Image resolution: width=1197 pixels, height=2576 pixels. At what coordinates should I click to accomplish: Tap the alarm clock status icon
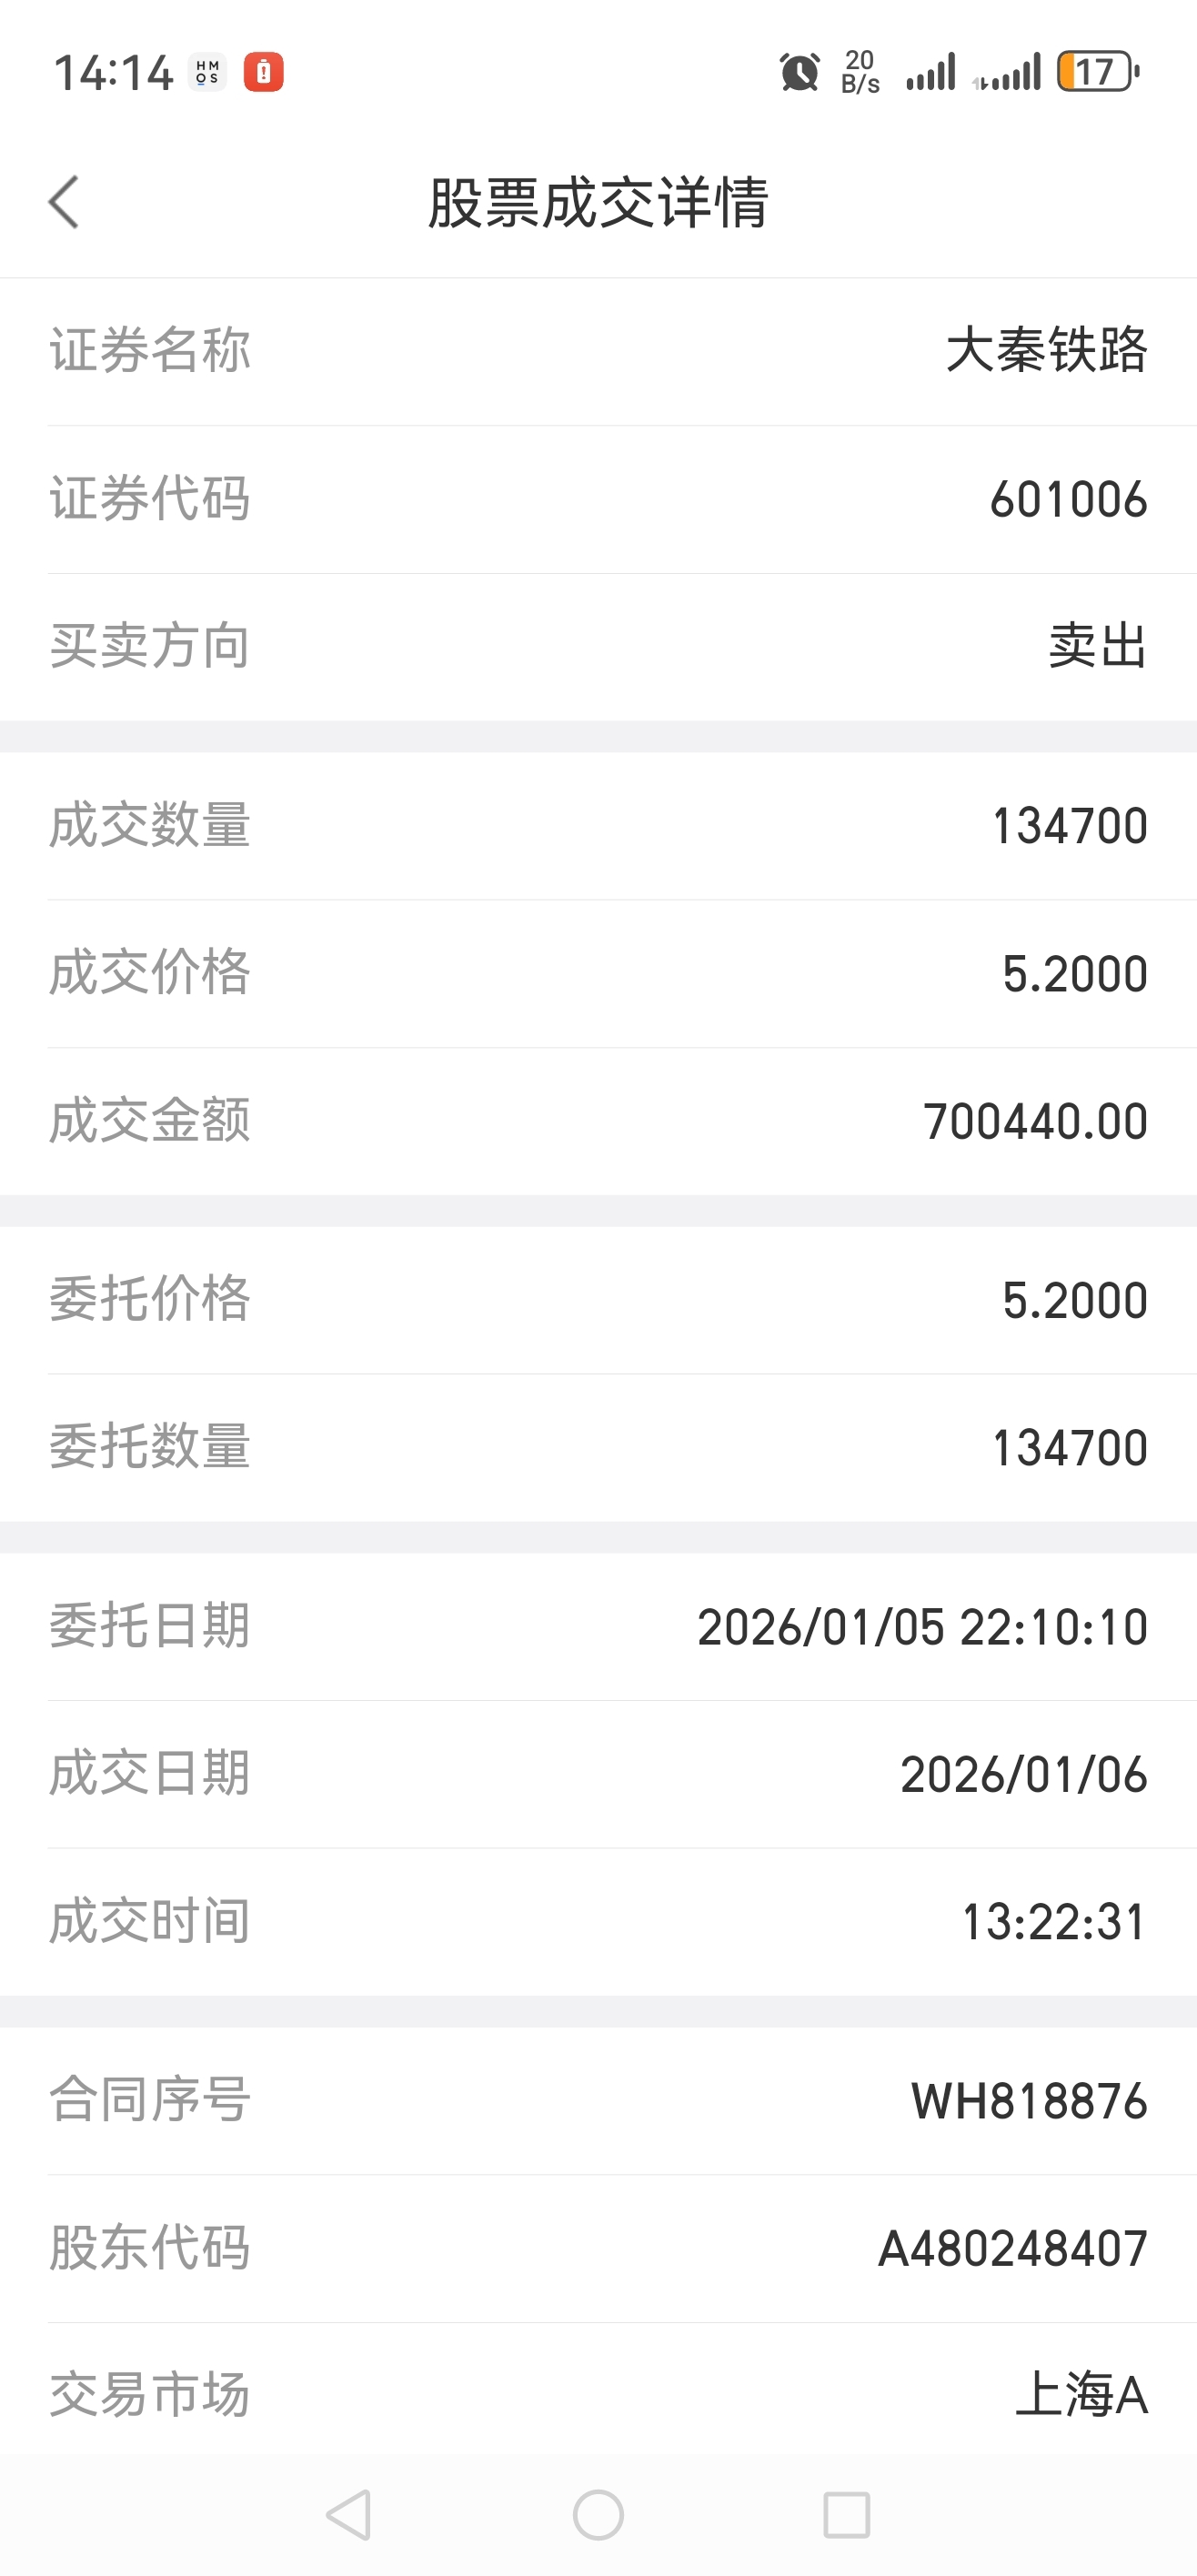799,72
